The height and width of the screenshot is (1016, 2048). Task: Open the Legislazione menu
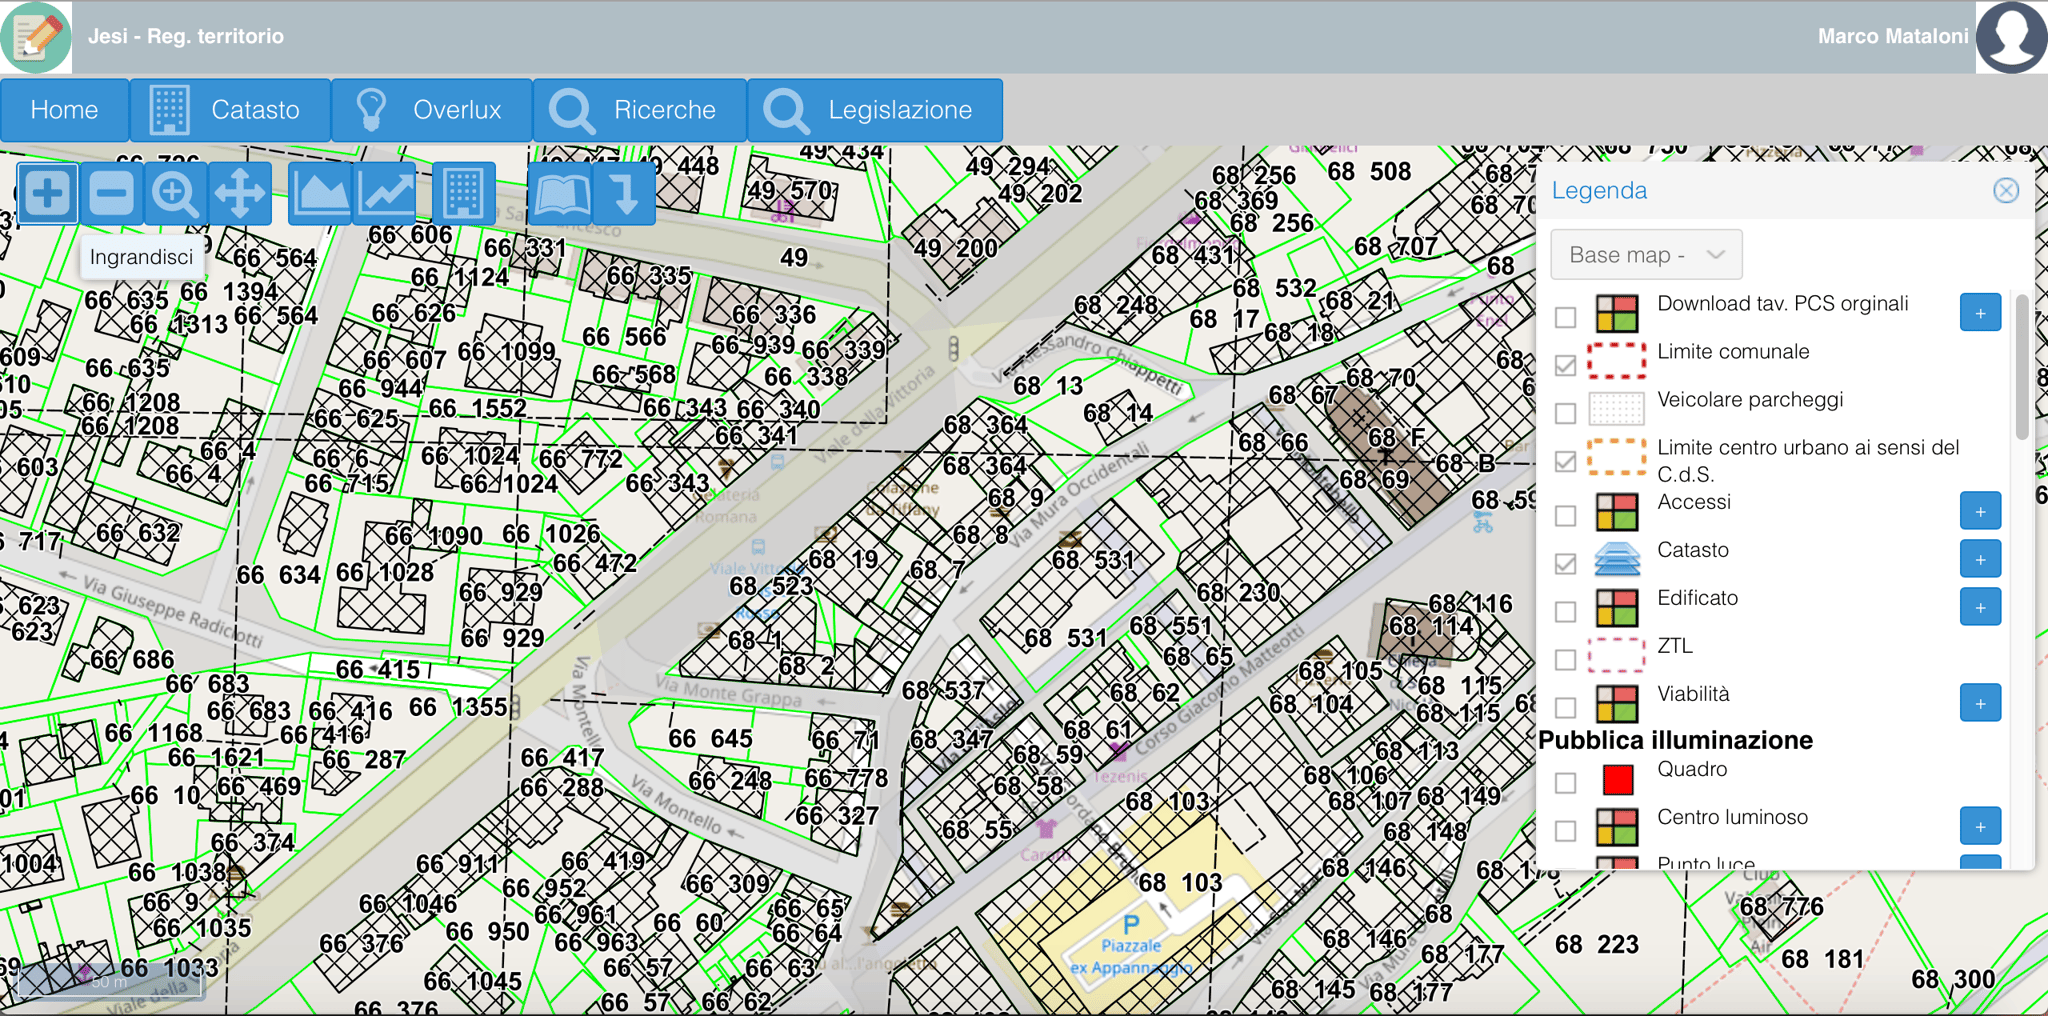(x=875, y=110)
